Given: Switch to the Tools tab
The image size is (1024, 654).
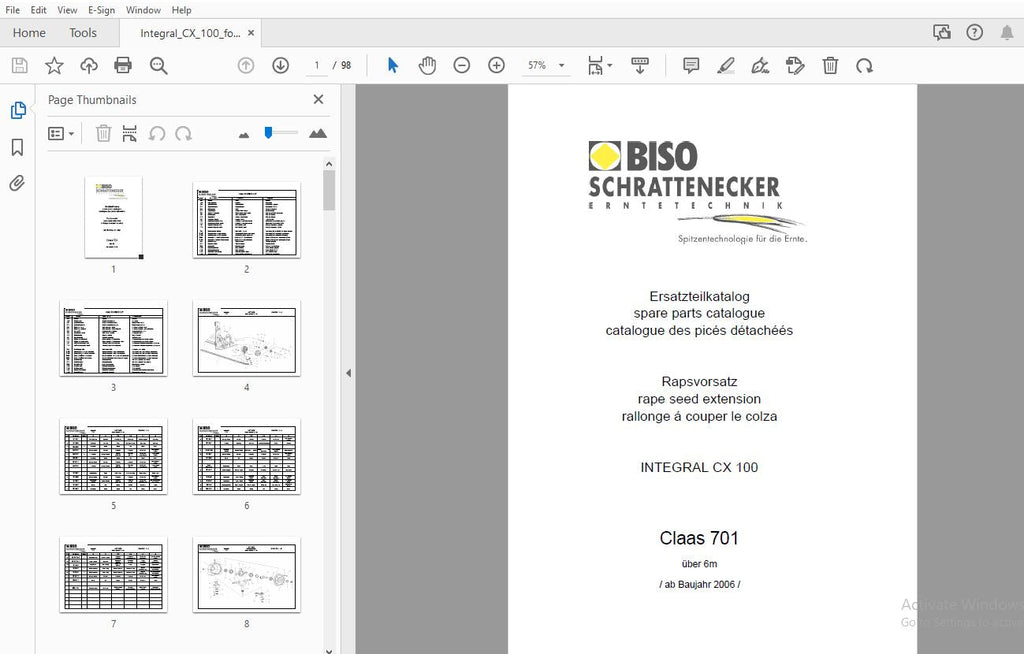Looking at the screenshot, I should pyautogui.click(x=83, y=33).
